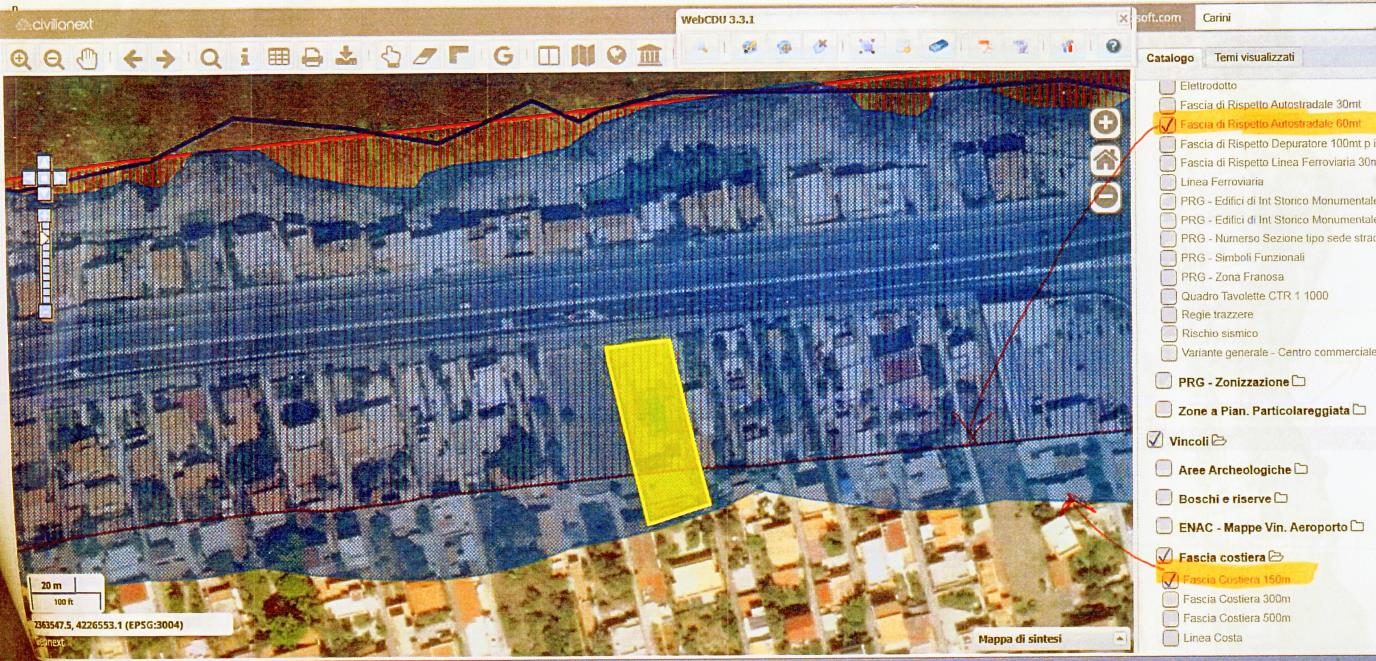This screenshot has width=1376, height=661.
Task: Uncheck Fascia Costiera 150m layer
Action: click(x=1170, y=580)
